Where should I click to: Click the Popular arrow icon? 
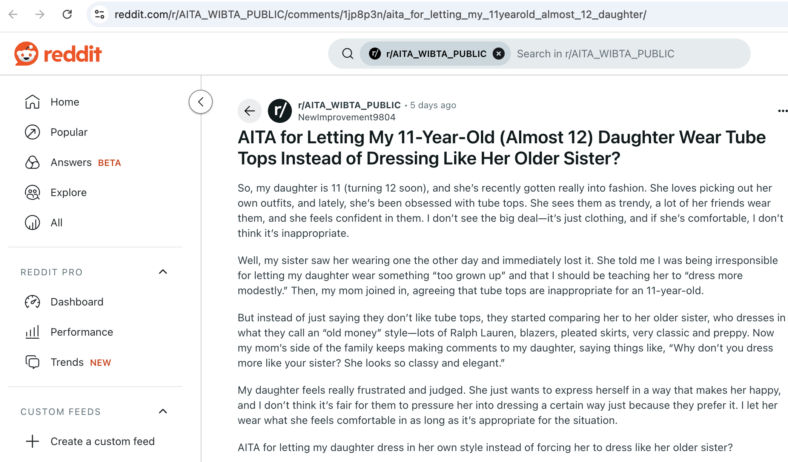tap(32, 132)
